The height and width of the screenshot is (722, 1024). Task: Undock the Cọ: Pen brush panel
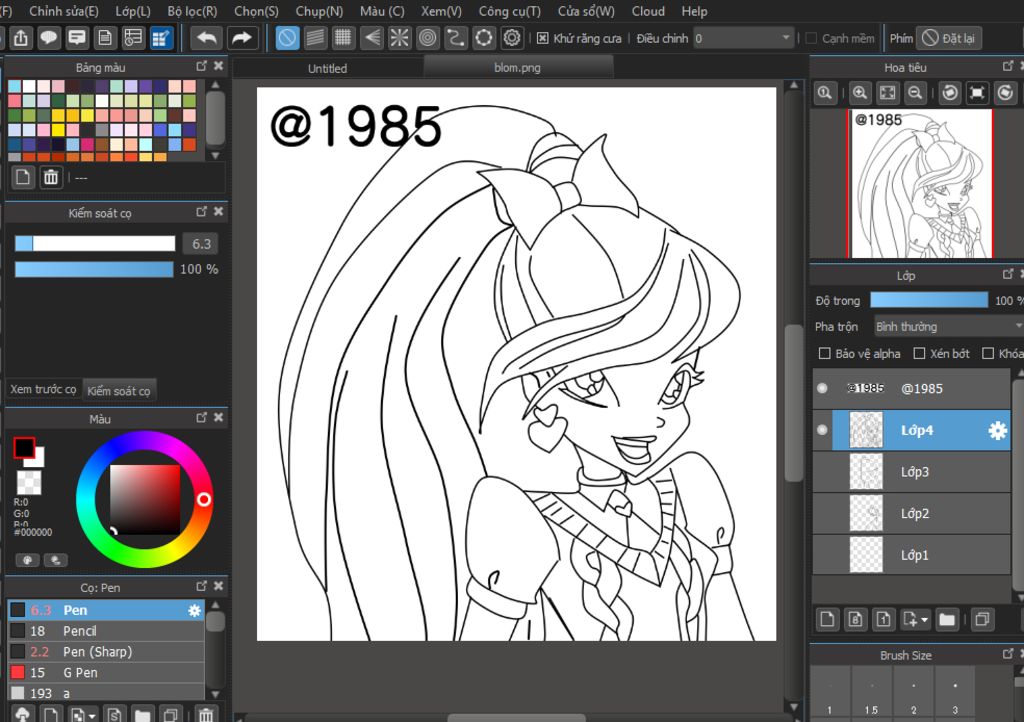click(201, 586)
